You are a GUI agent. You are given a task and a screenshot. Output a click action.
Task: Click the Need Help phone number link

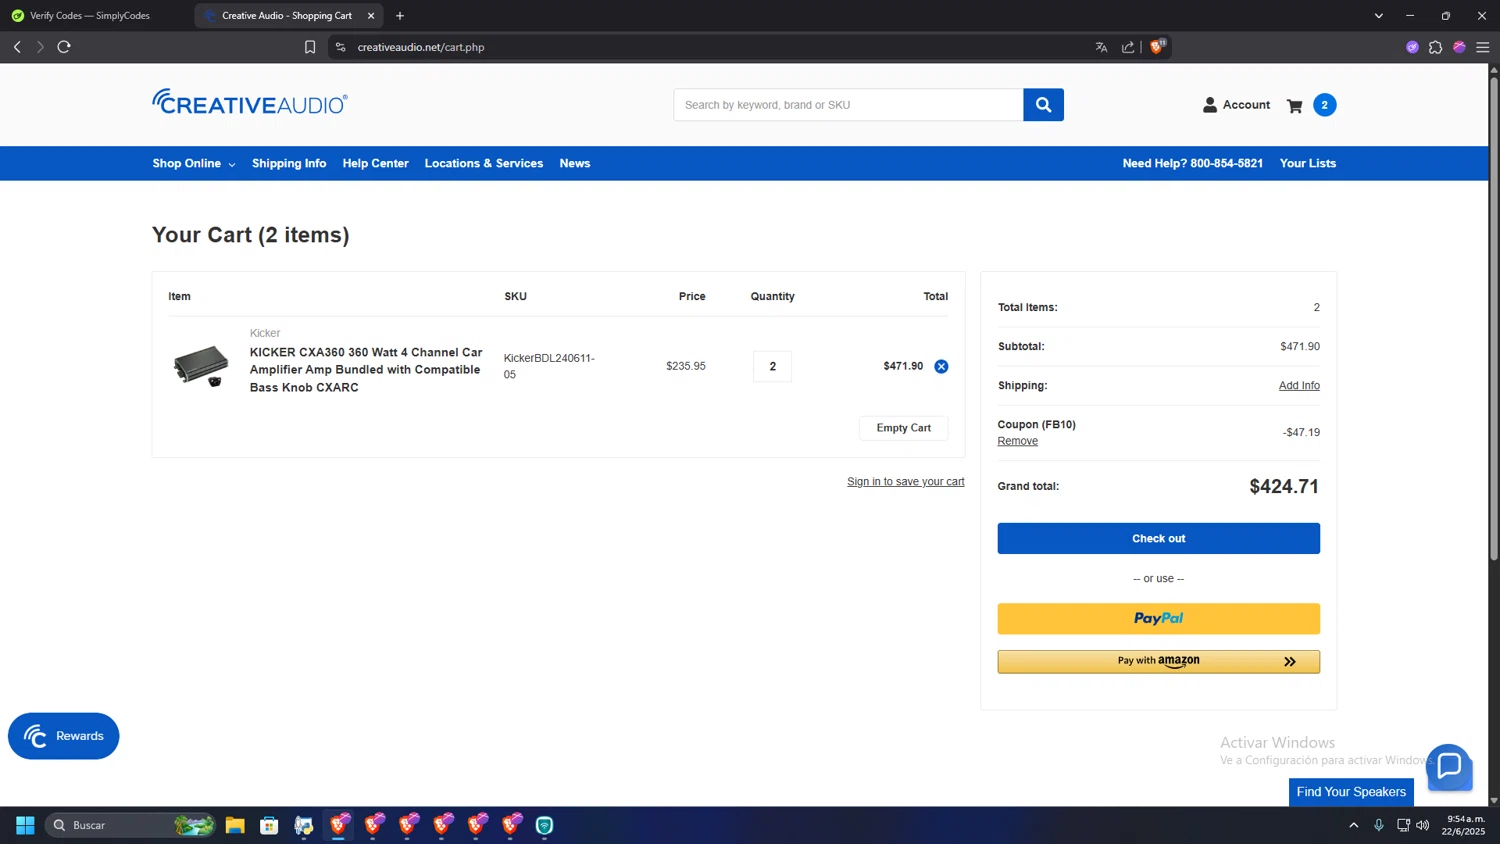tap(1192, 164)
